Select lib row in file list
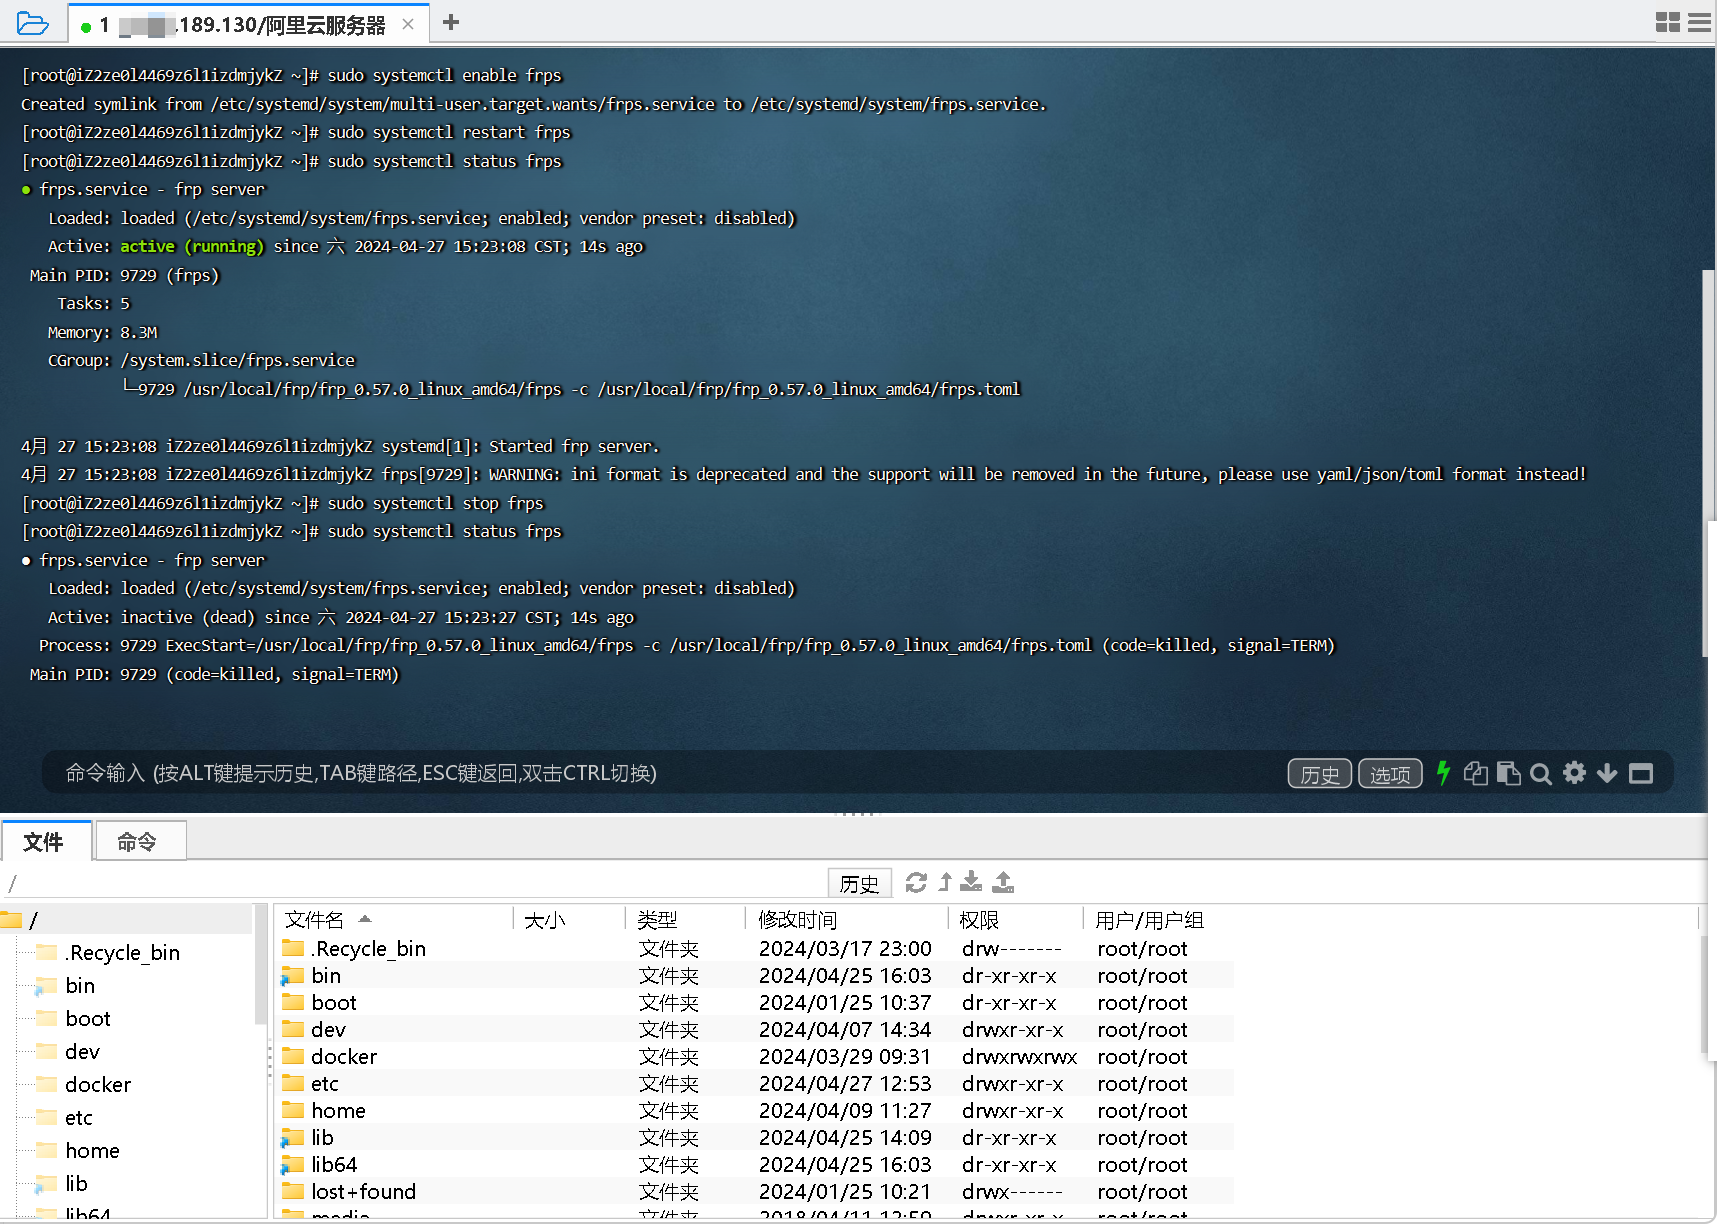The height and width of the screenshot is (1224, 1717). click(x=755, y=1137)
